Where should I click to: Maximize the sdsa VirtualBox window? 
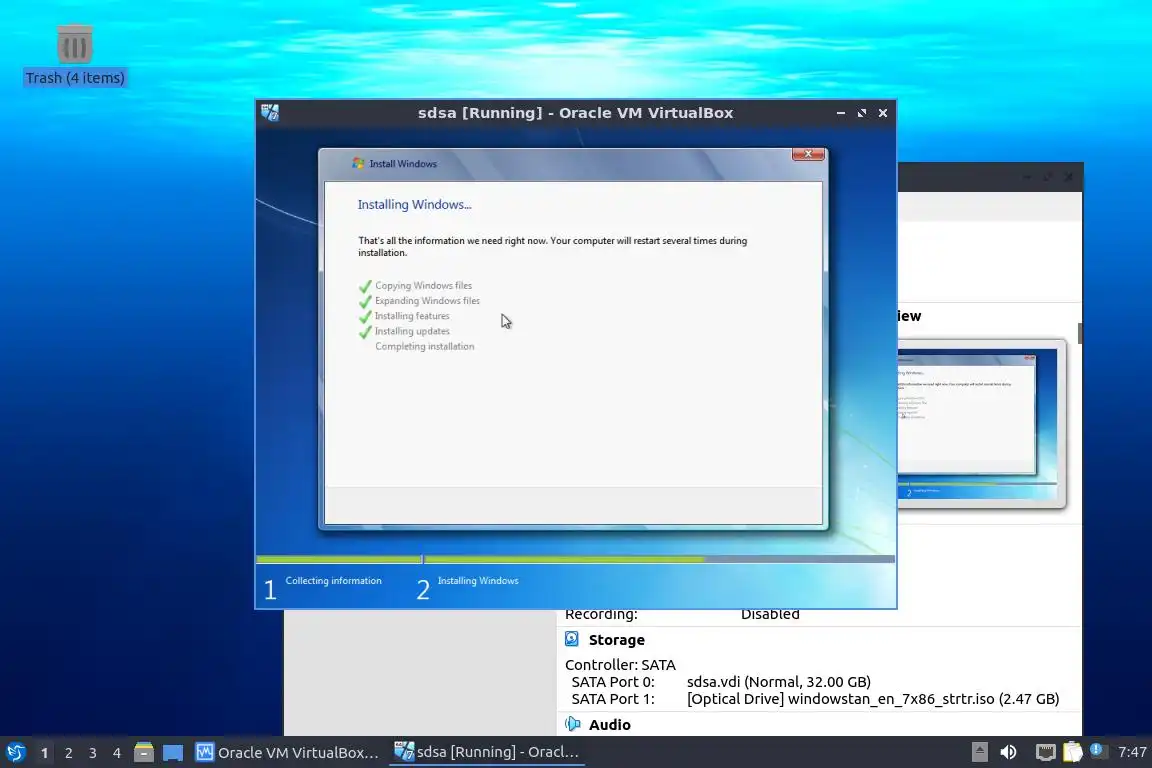coord(862,113)
